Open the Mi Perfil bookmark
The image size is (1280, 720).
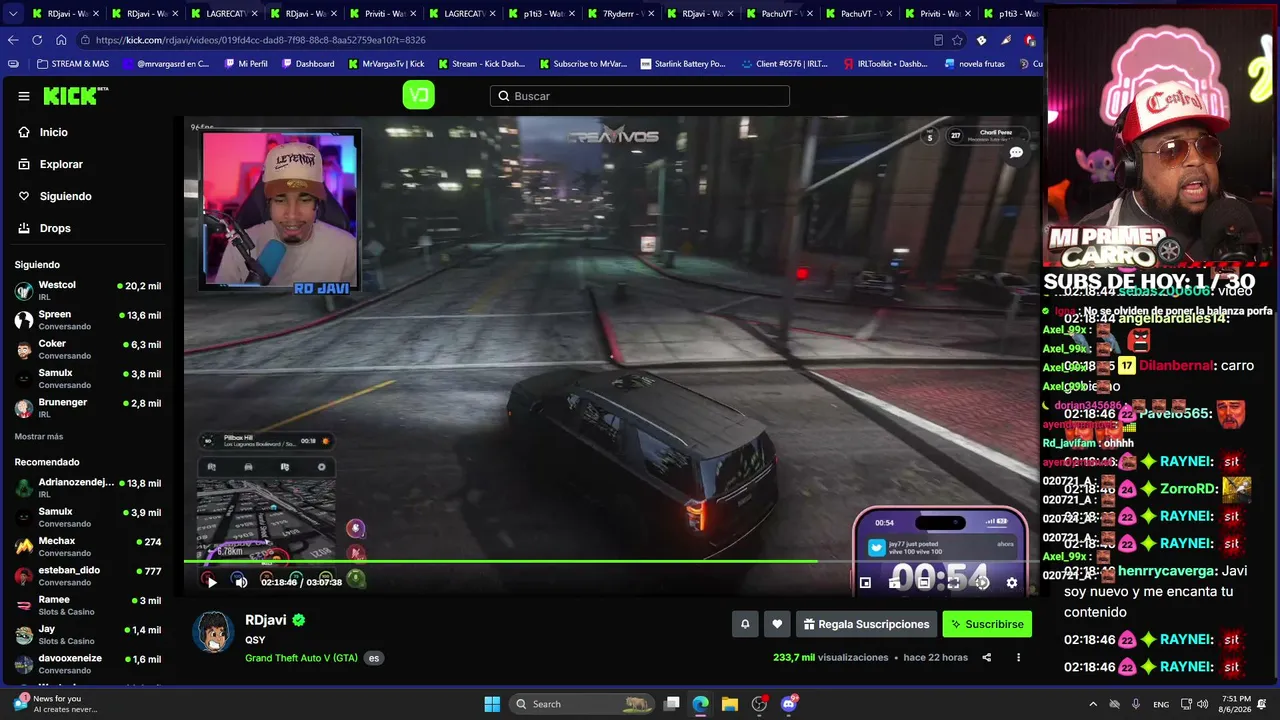(x=246, y=64)
